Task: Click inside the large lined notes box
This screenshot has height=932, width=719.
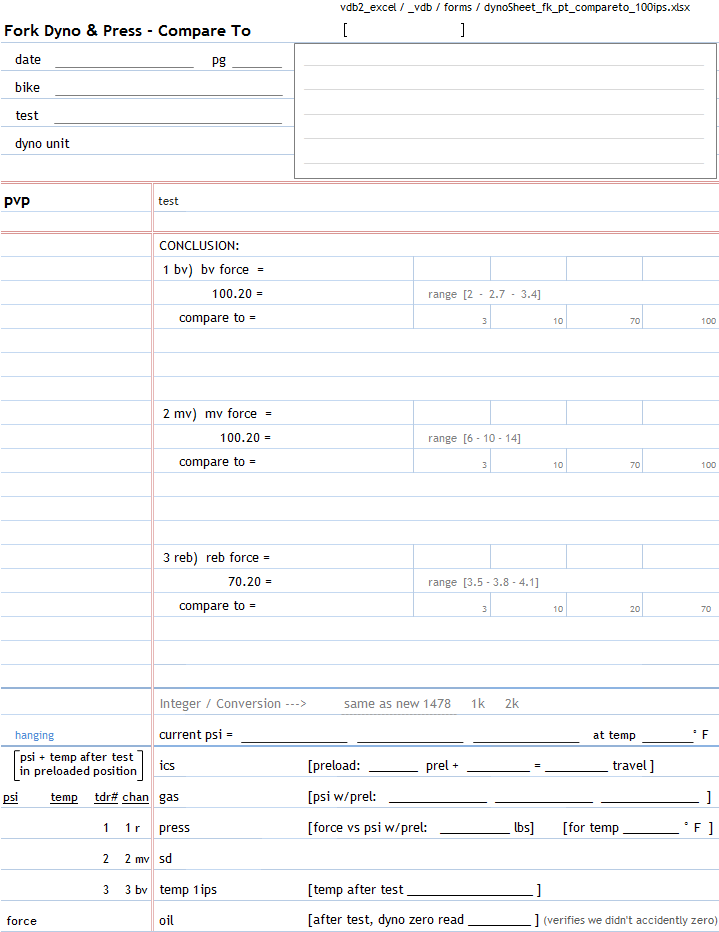Action: 504,112
